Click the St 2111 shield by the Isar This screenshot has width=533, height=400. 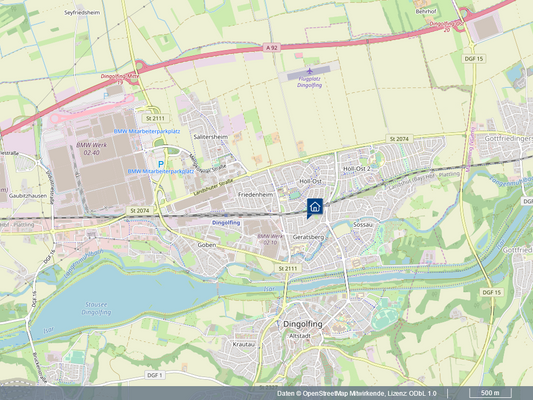(x=288, y=268)
